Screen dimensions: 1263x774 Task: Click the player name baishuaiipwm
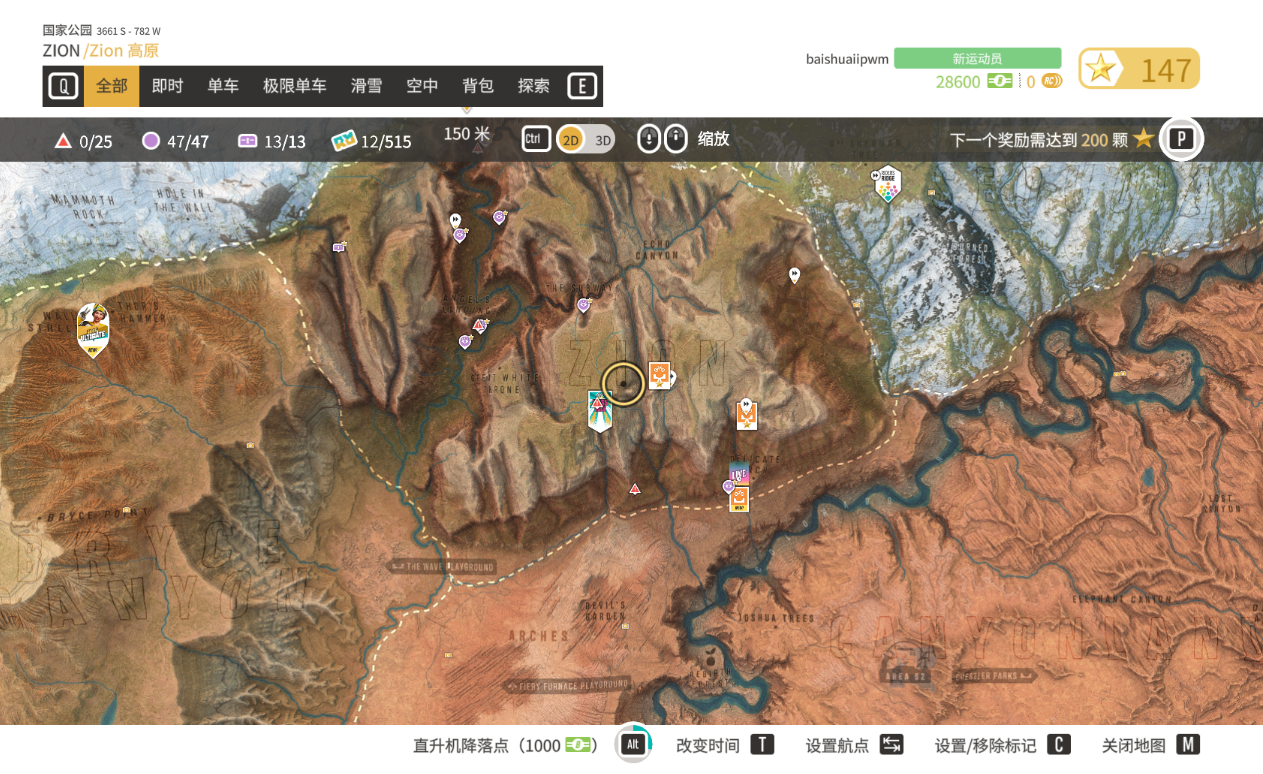coord(847,59)
